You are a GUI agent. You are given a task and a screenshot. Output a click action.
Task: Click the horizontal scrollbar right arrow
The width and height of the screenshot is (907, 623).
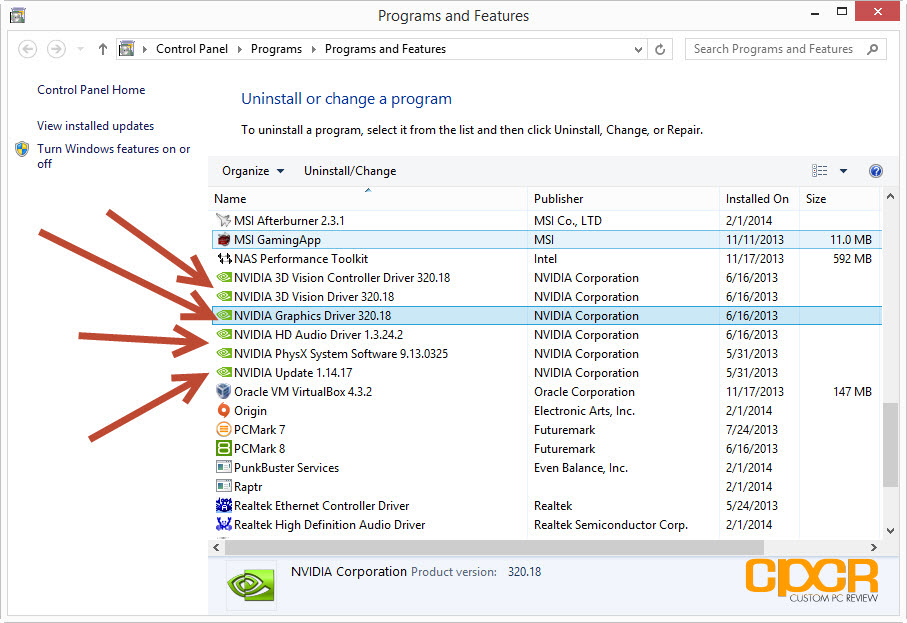tap(873, 547)
